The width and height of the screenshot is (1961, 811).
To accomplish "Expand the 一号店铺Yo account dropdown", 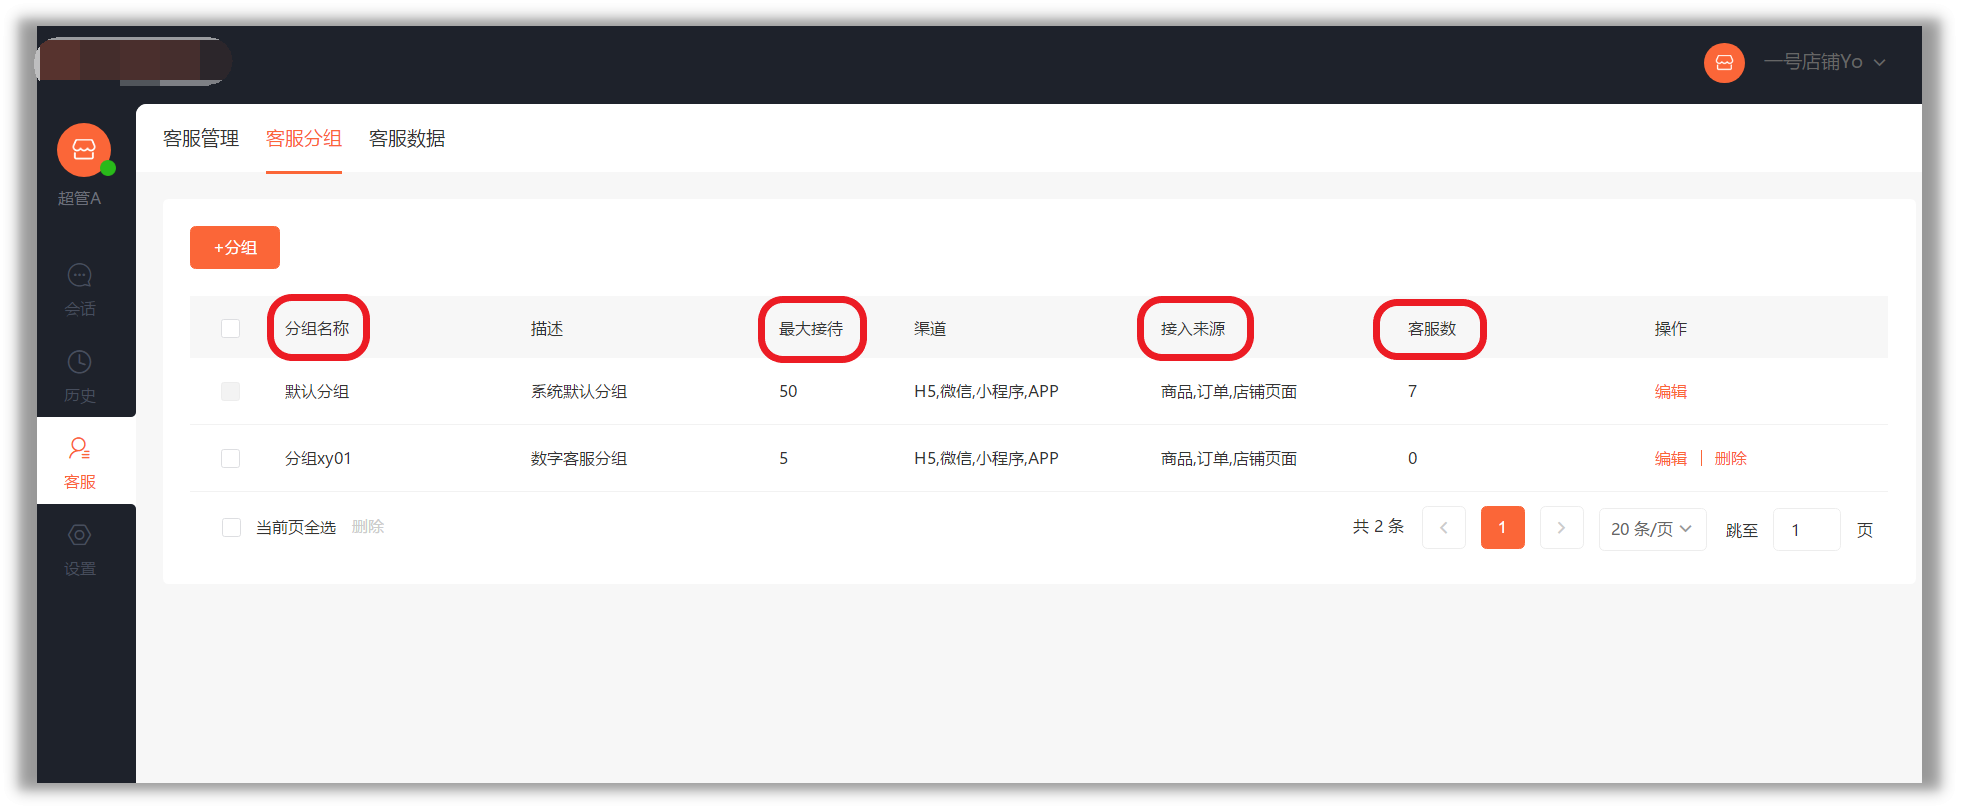I will pyautogui.click(x=1824, y=62).
